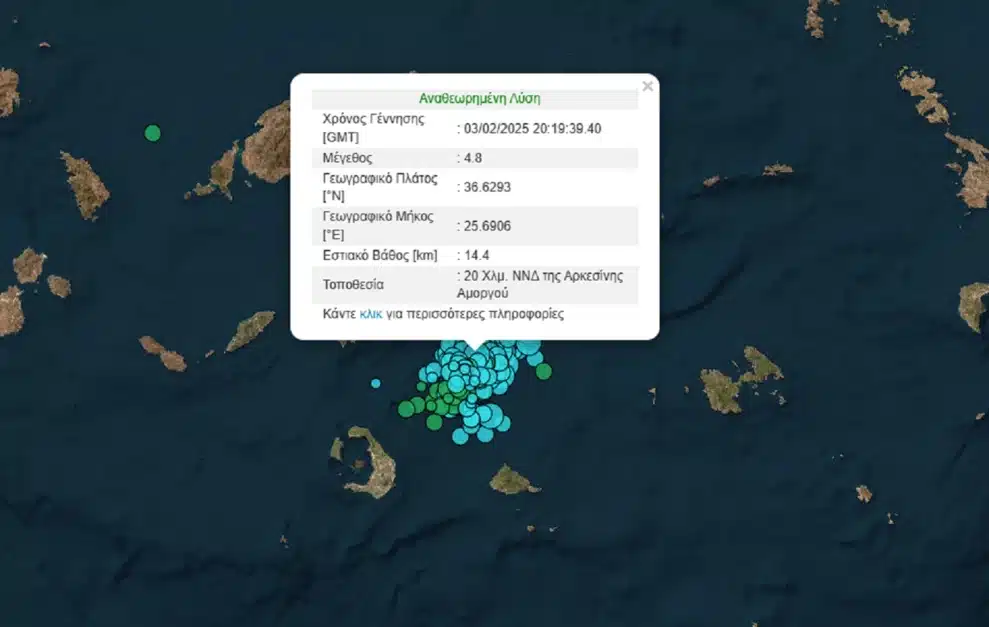Click the butterfly-shaped Astypalaia island
Image resolution: width=989 pixels, height=627 pixels.
(x=740, y=380)
